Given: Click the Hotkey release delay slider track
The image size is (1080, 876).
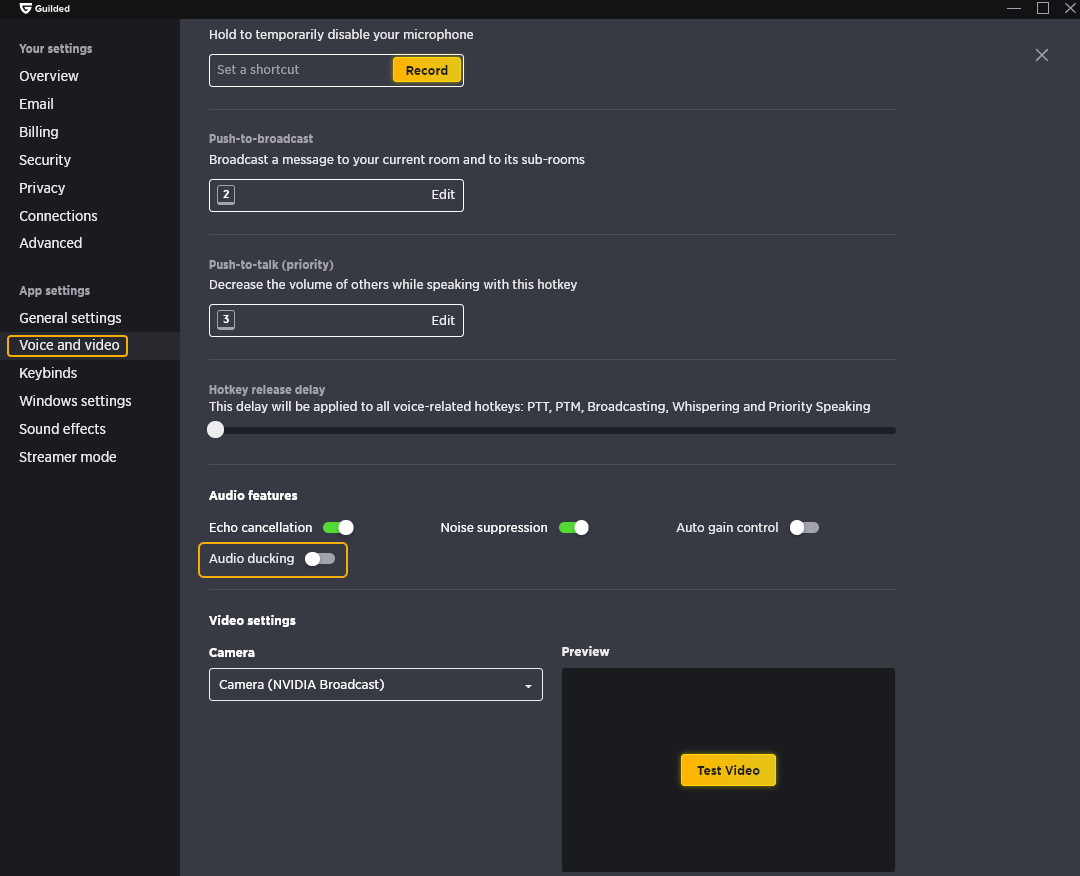Looking at the screenshot, I should (x=552, y=430).
